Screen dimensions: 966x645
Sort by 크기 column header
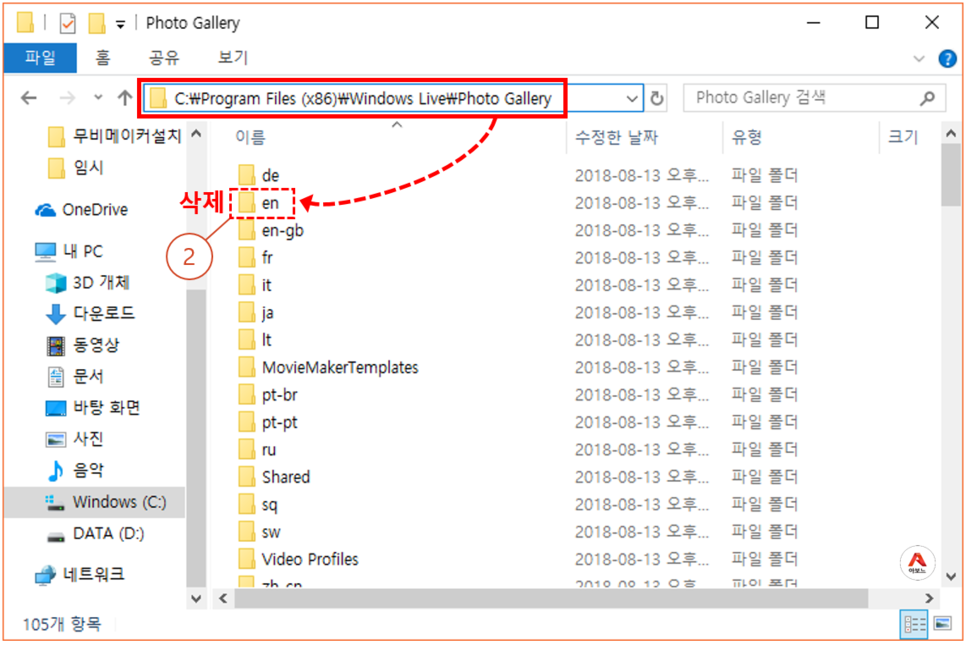click(x=903, y=137)
